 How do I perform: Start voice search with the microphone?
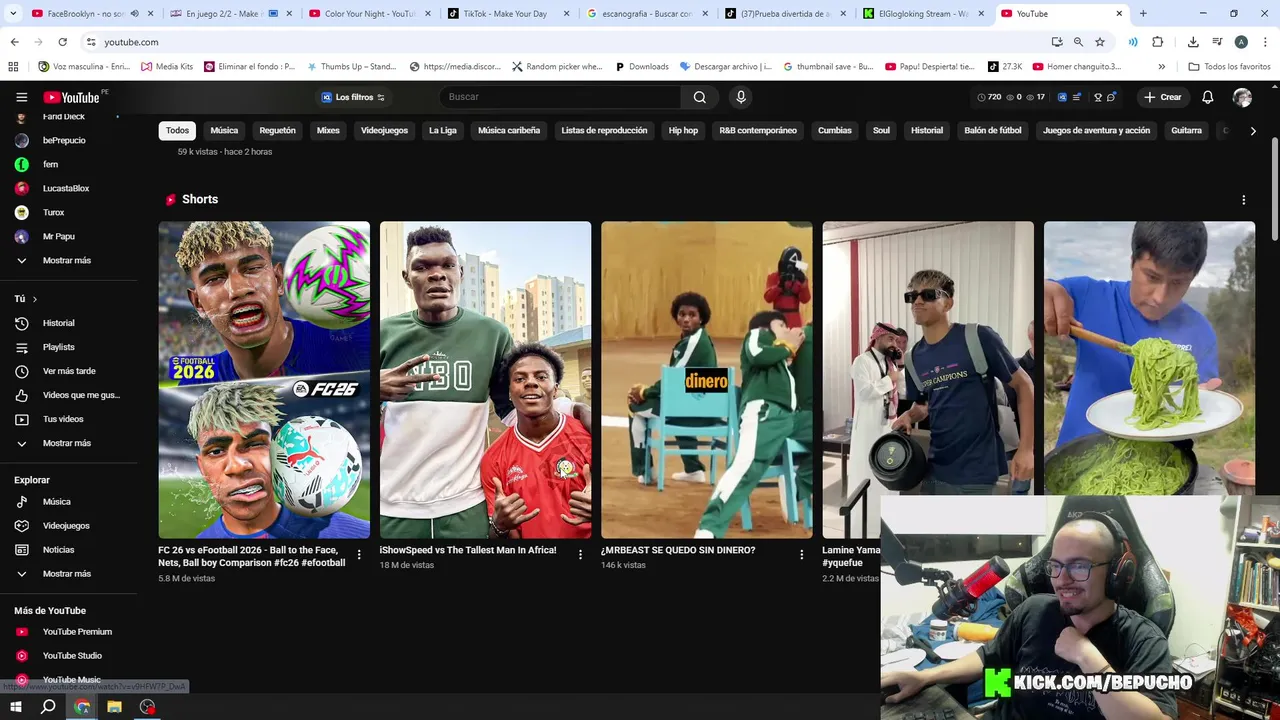(741, 97)
